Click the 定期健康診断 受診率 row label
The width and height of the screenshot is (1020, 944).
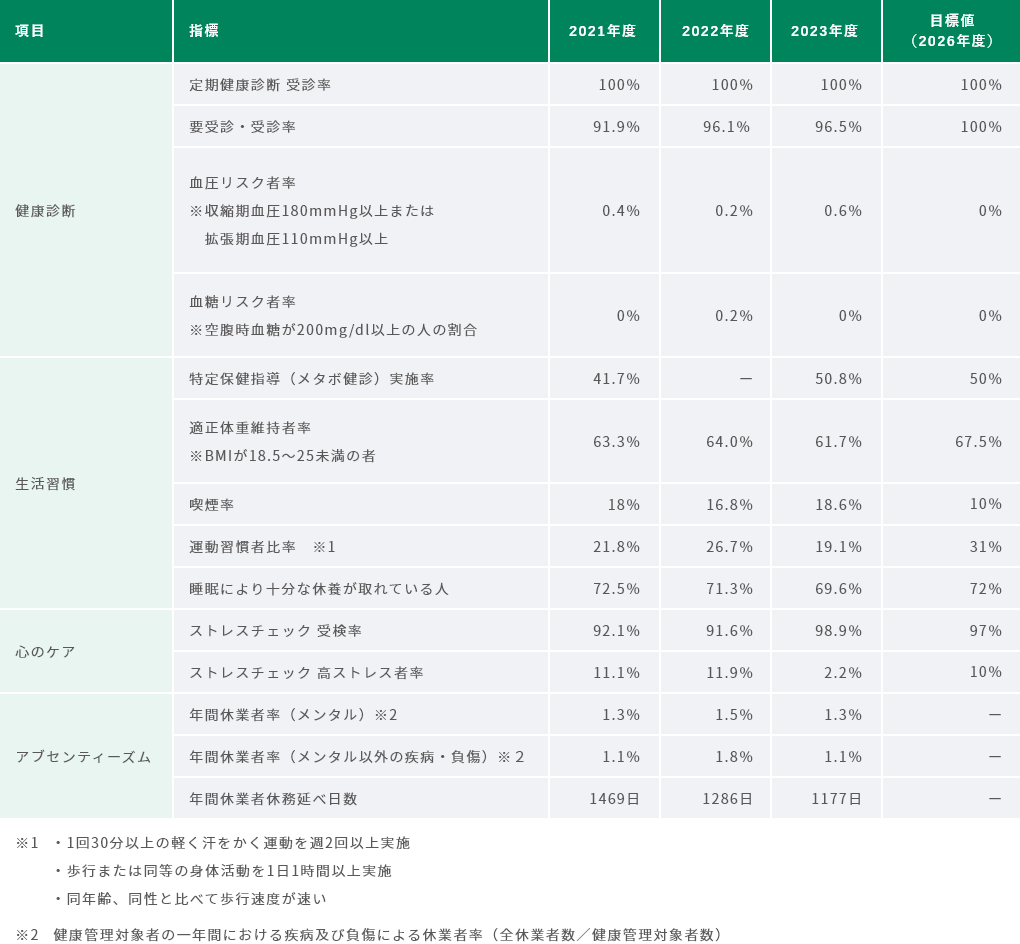click(260, 85)
